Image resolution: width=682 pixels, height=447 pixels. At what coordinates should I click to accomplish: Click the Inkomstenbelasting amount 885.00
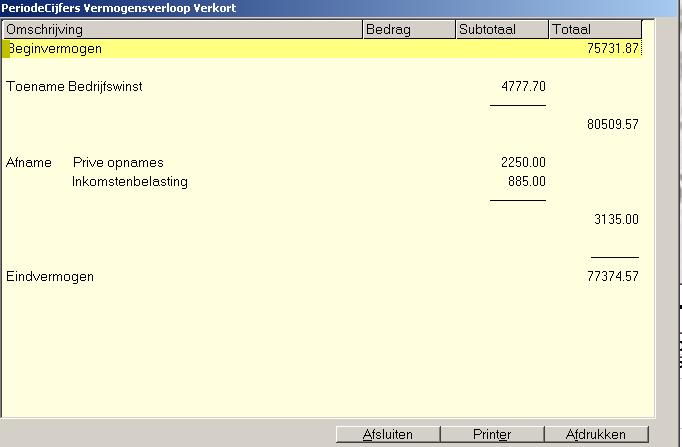[x=527, y=181]
